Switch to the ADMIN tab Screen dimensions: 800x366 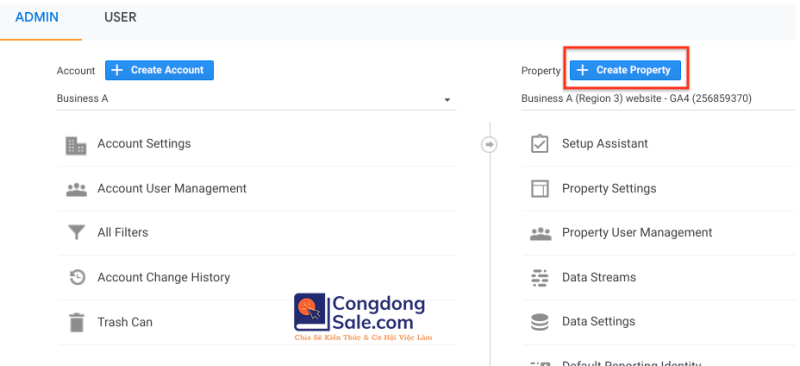[x=37, y=17]
